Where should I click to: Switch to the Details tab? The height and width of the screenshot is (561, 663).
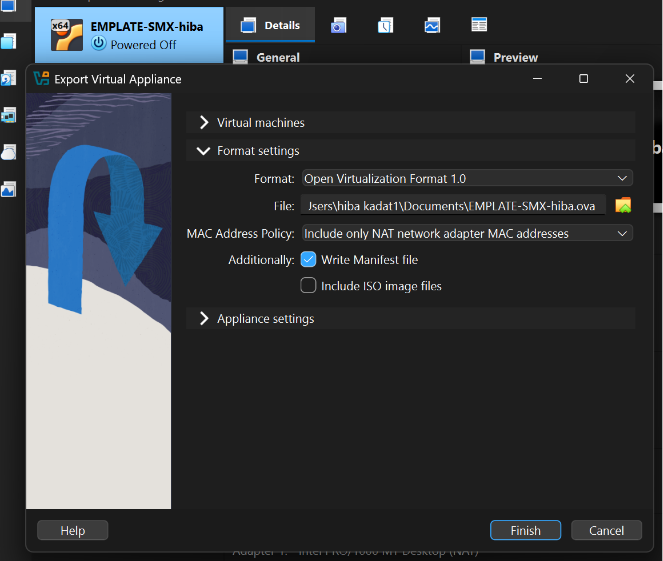click(x=271, y=25)
